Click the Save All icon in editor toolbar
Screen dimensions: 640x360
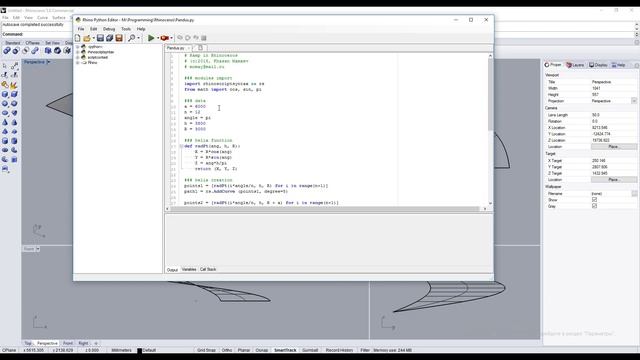[x=109, y=38]
